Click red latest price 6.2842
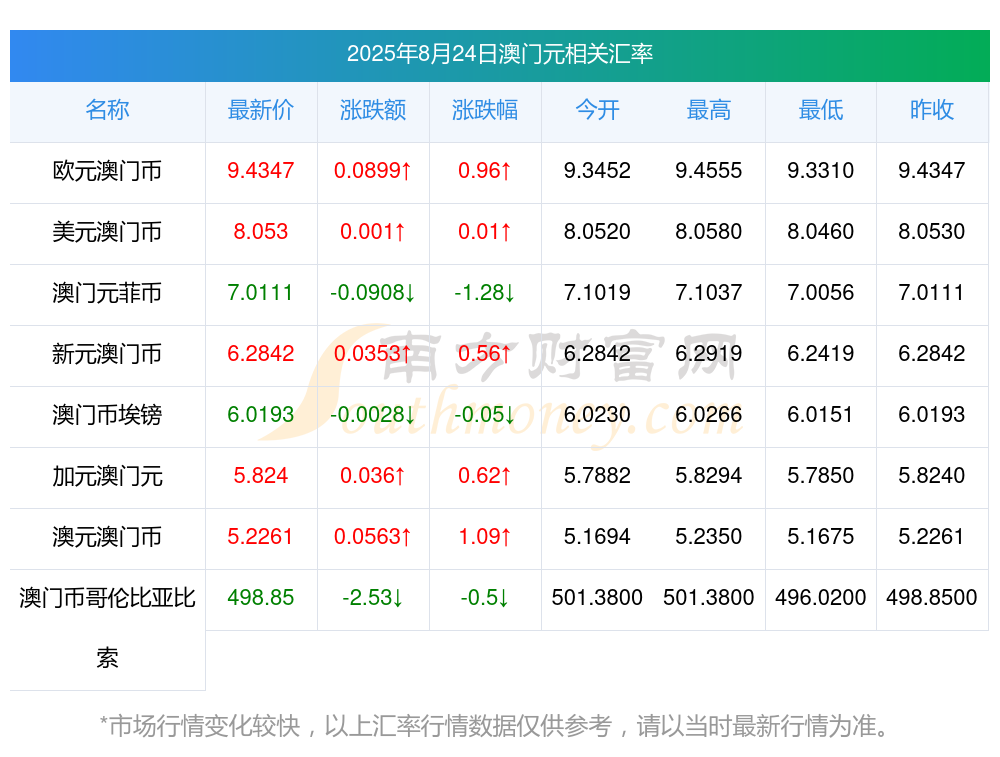Image resolution: width=1000 pixels, height=757 pixels. point(261,353)
